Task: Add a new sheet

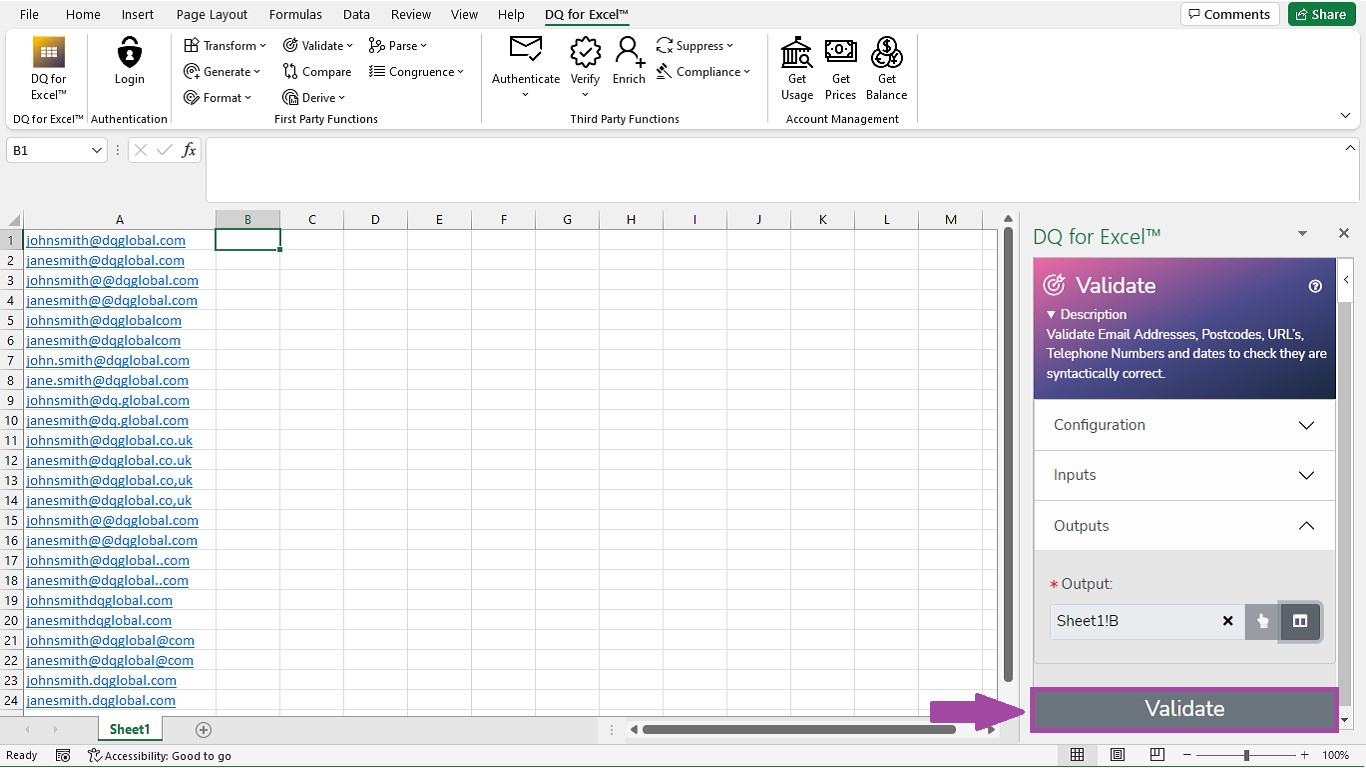Action: click(x=203, y=729)
